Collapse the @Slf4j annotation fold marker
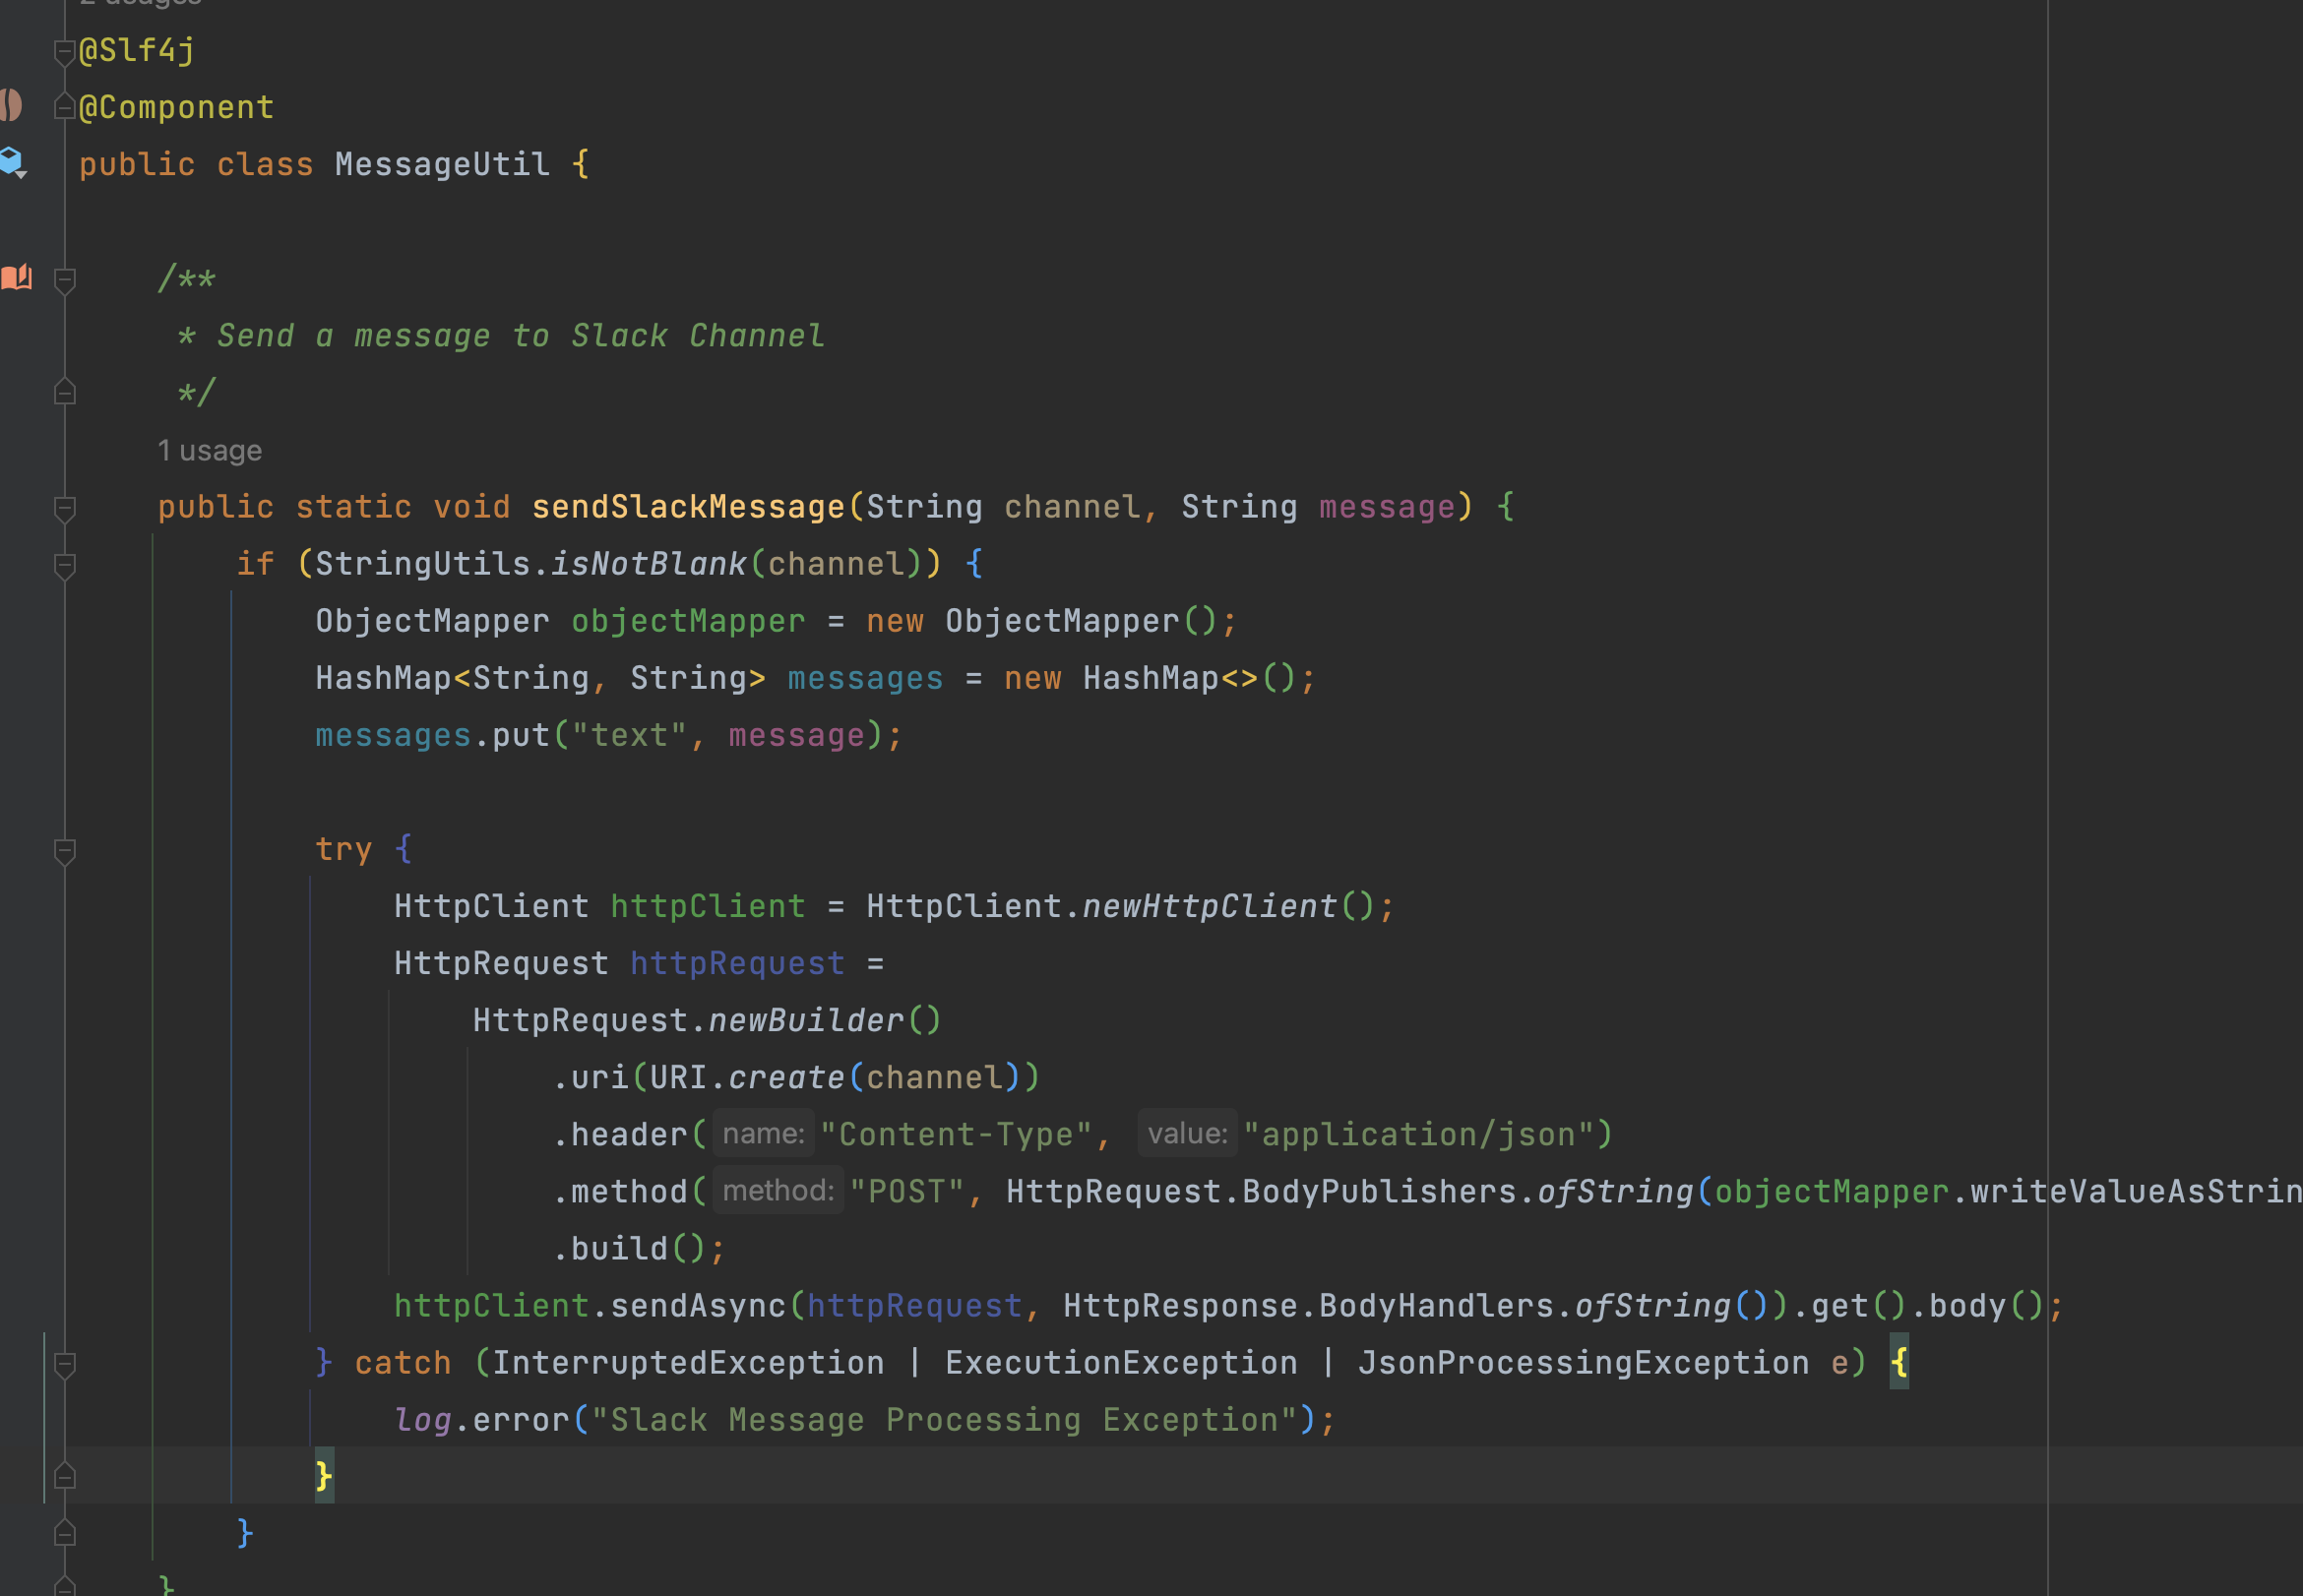Screen dimensions: 2303x1596 (x=65, y=51)
